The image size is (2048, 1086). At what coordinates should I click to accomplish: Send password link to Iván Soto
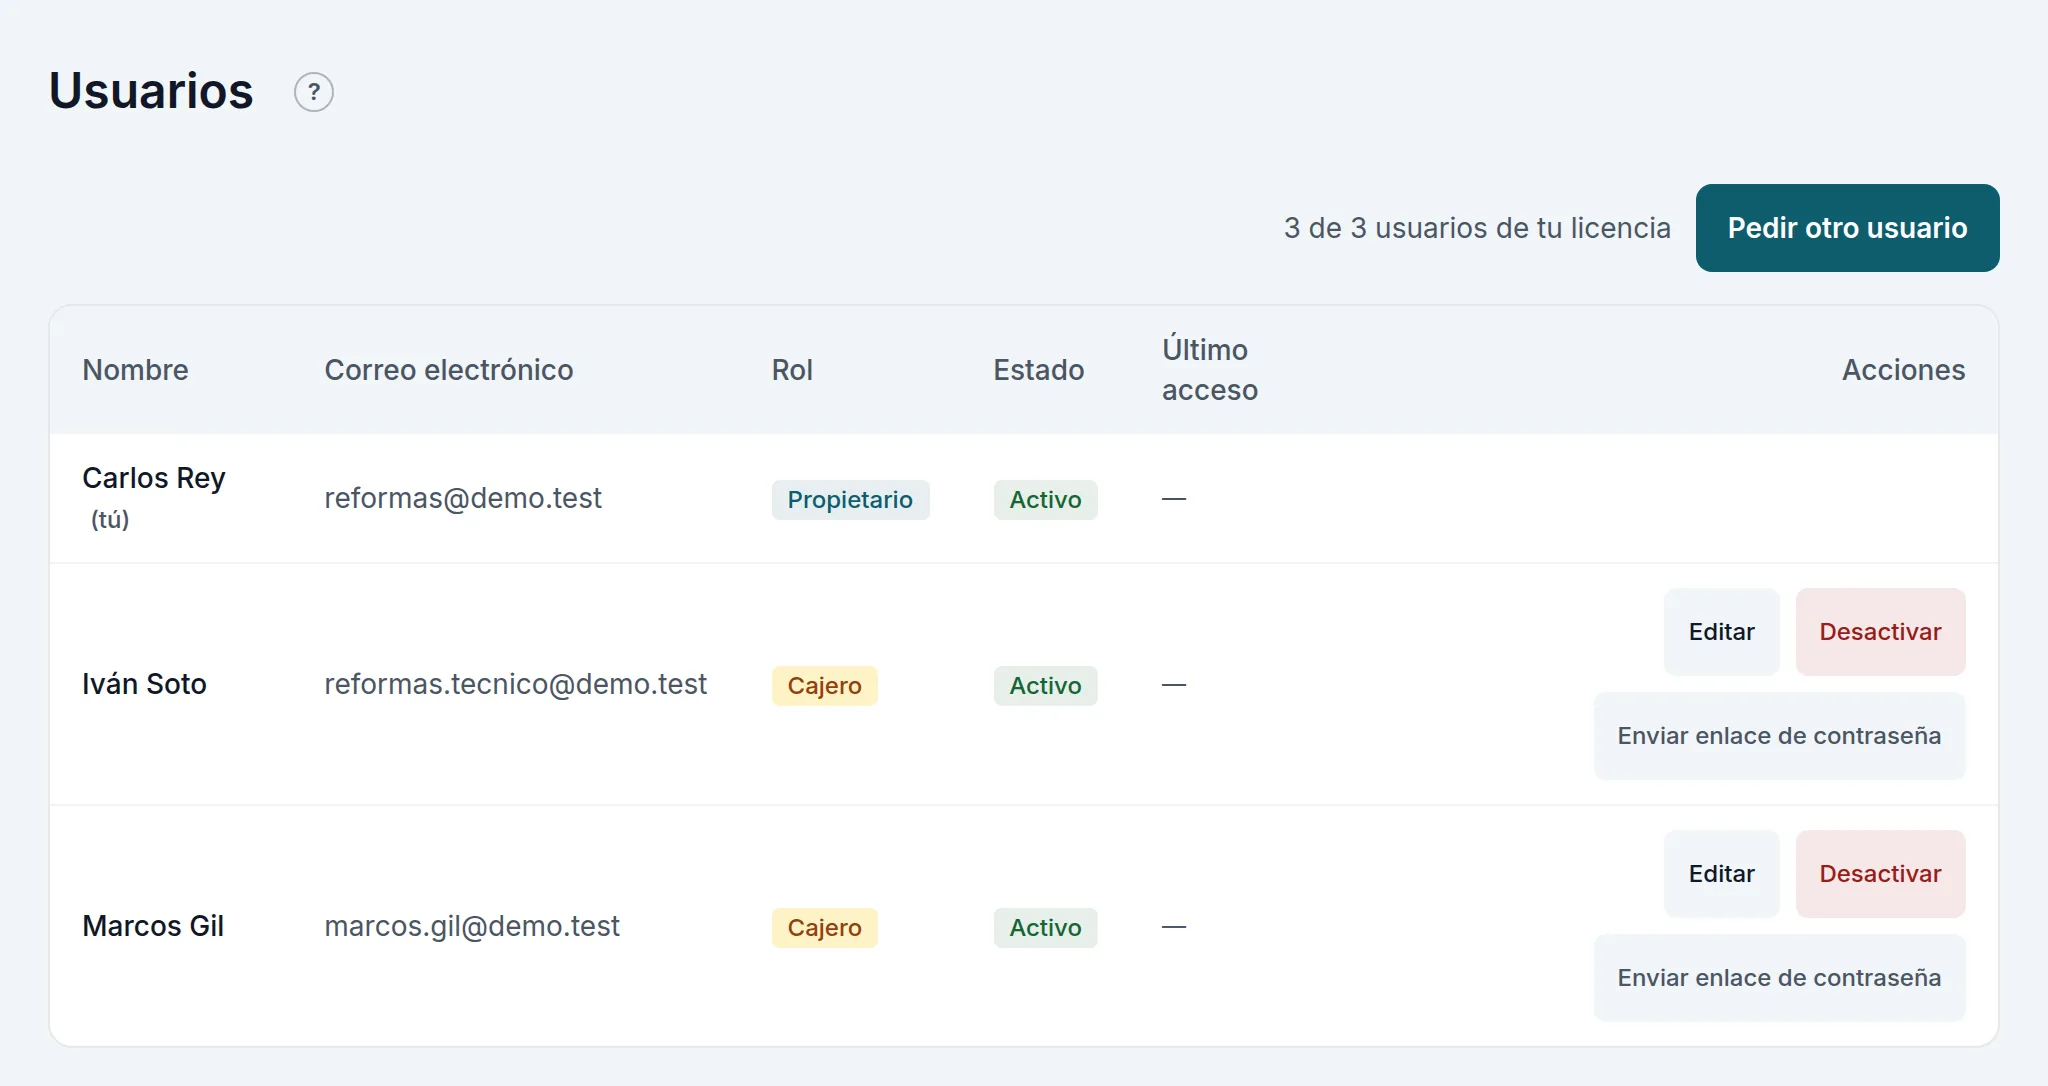point(1779,736)
